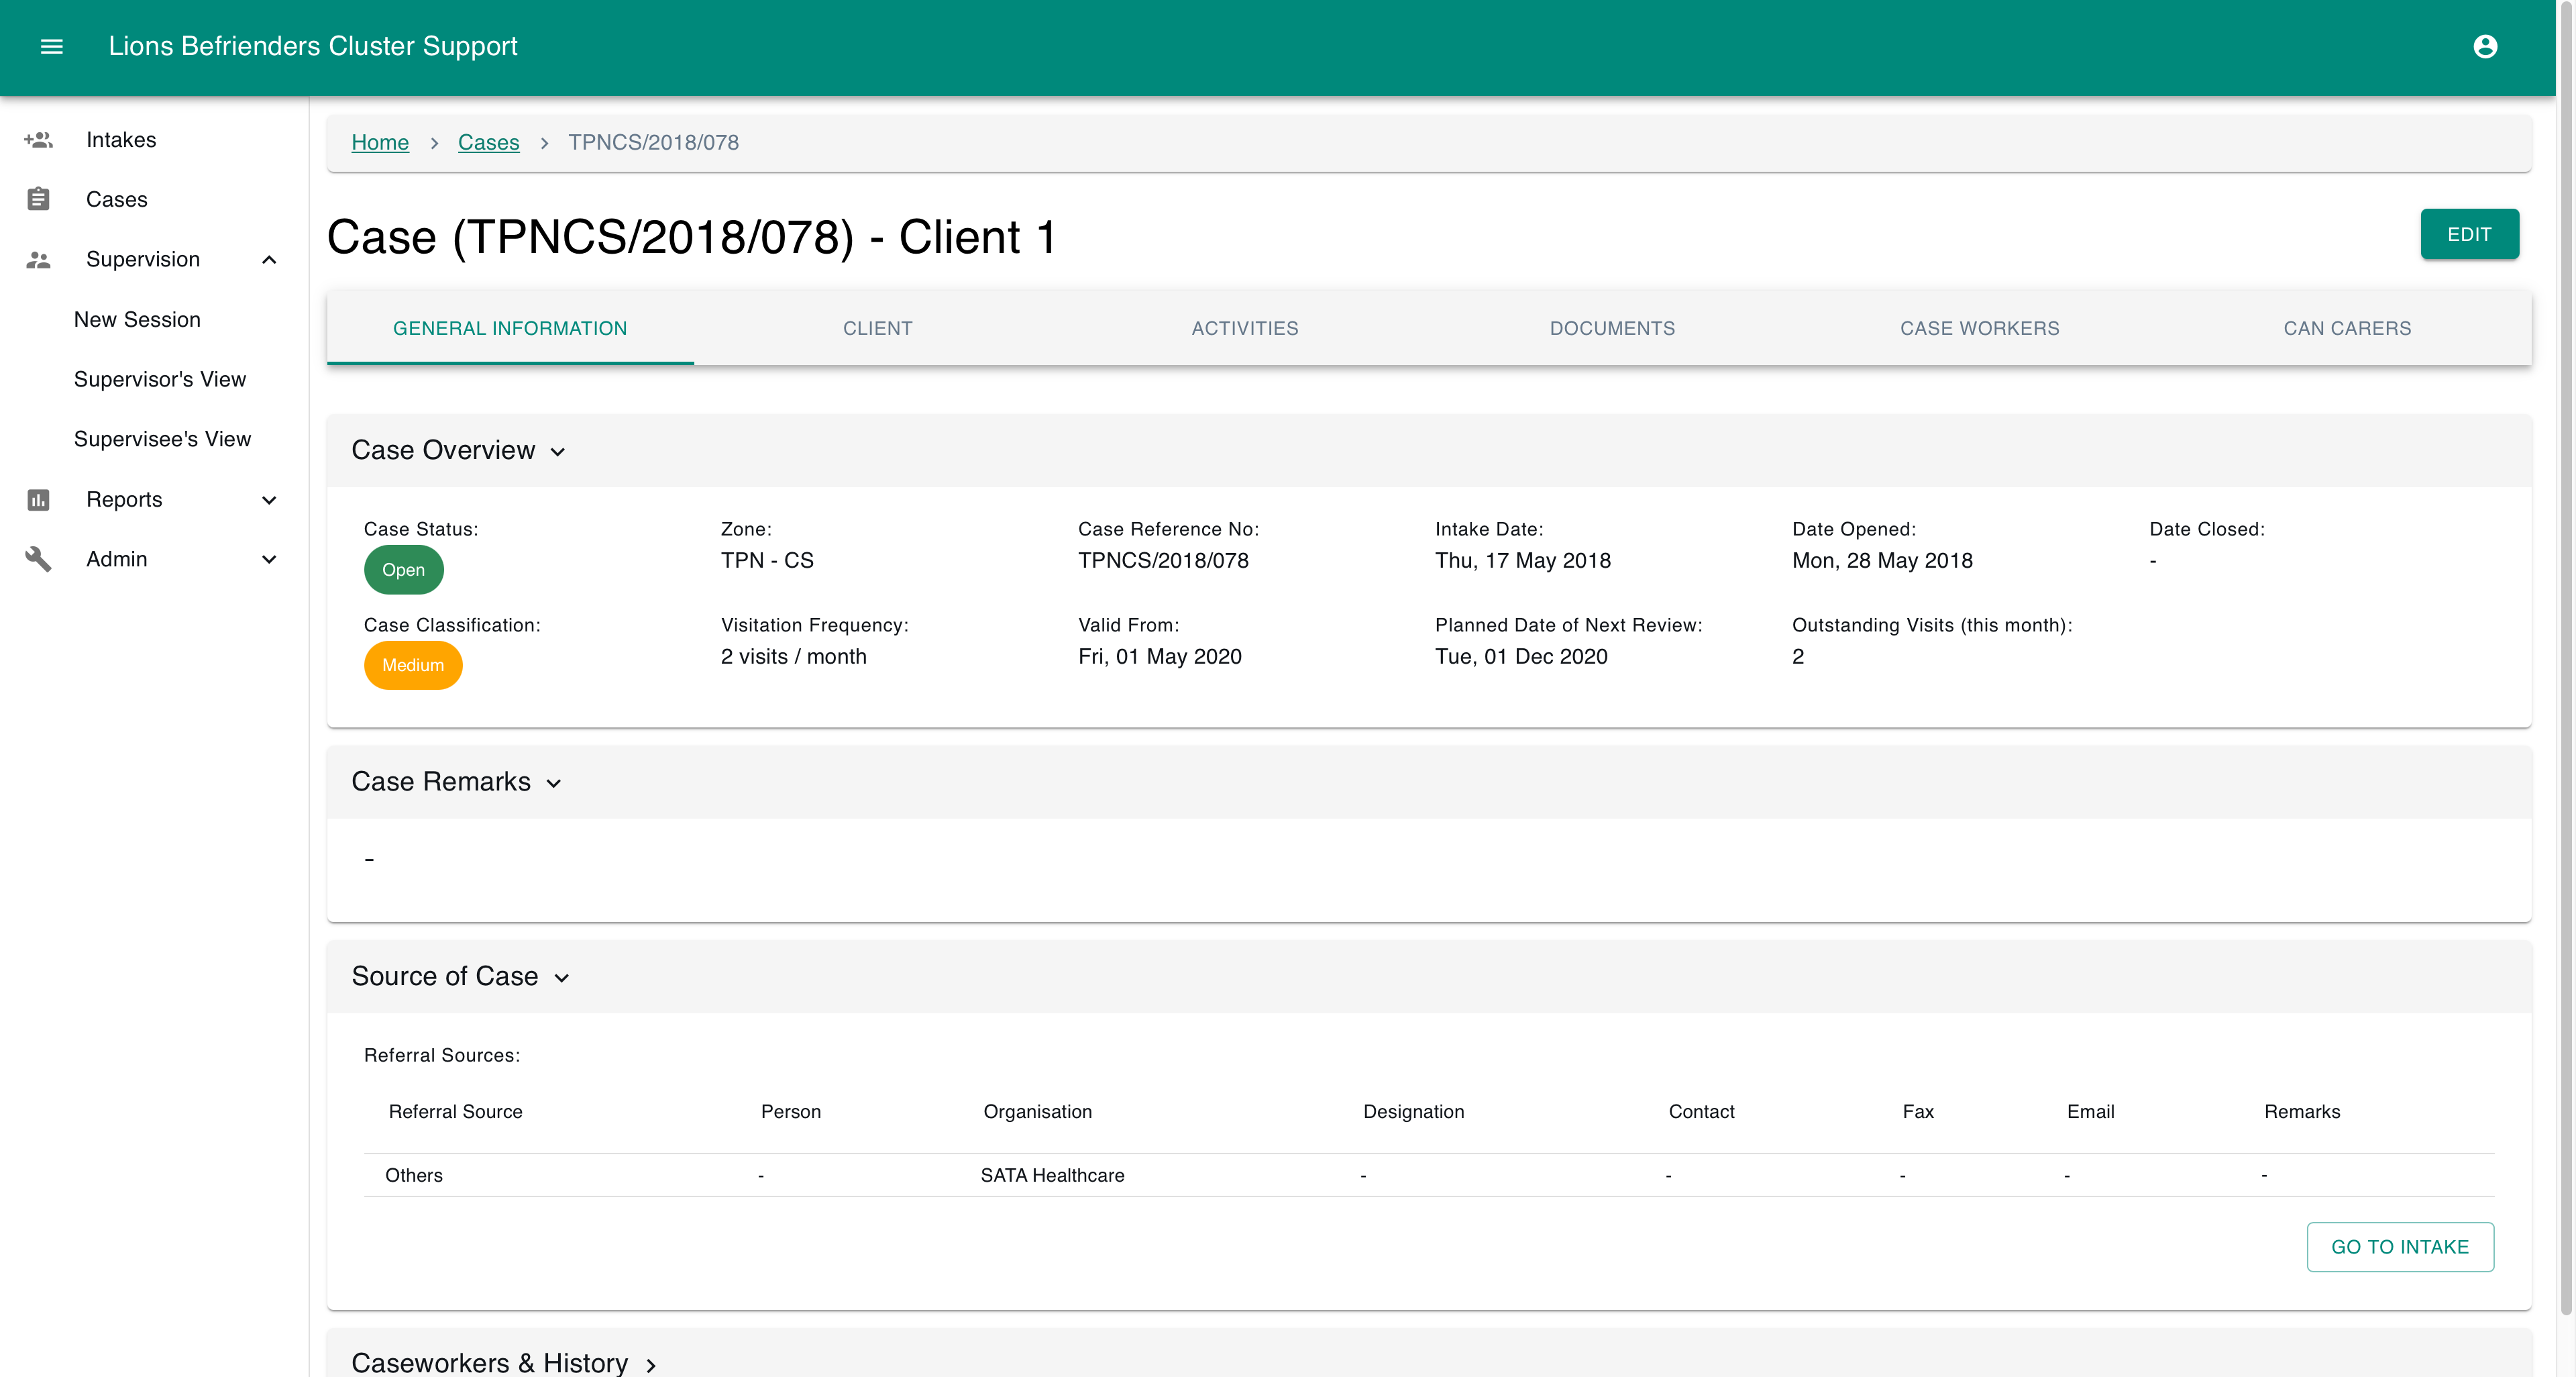Click the Cases clipboard icon
This screenshot has width=2576, height=1377.
(x=38, y=199)
